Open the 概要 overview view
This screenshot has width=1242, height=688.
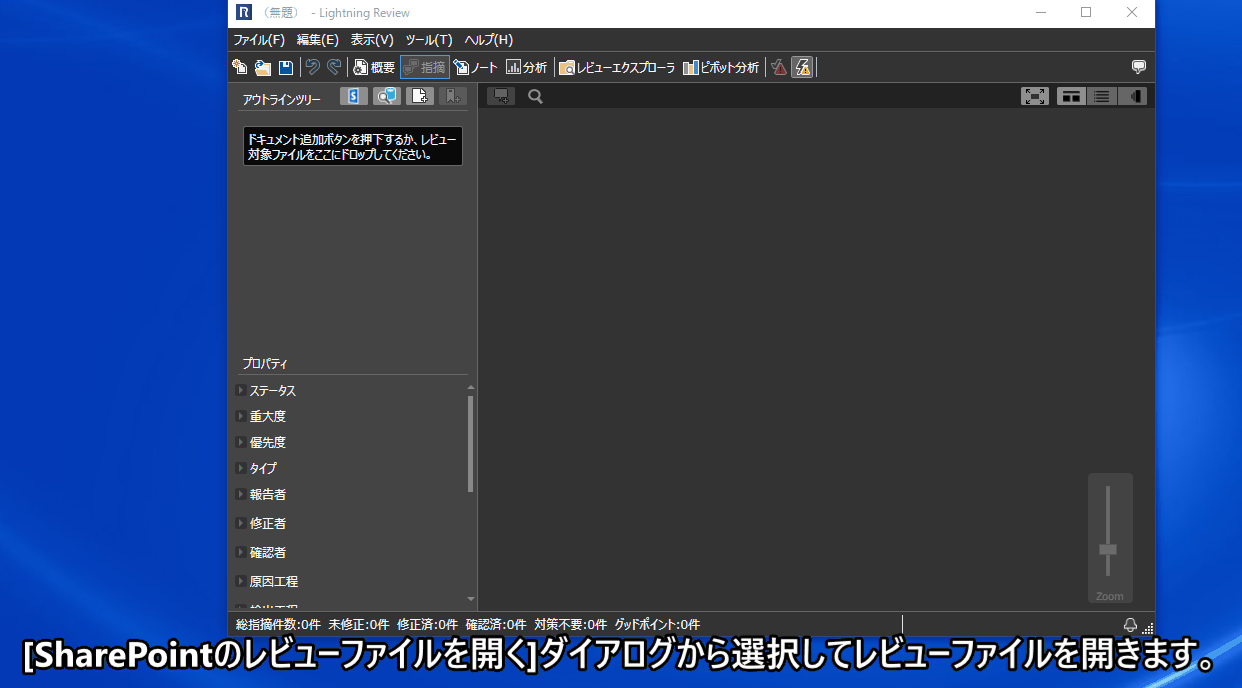coord(374,67)
